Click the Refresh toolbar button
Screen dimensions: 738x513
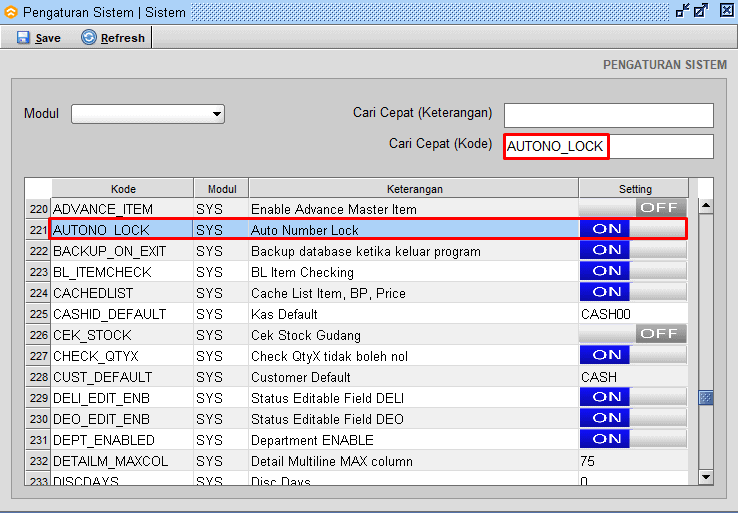tap(113, 38)
